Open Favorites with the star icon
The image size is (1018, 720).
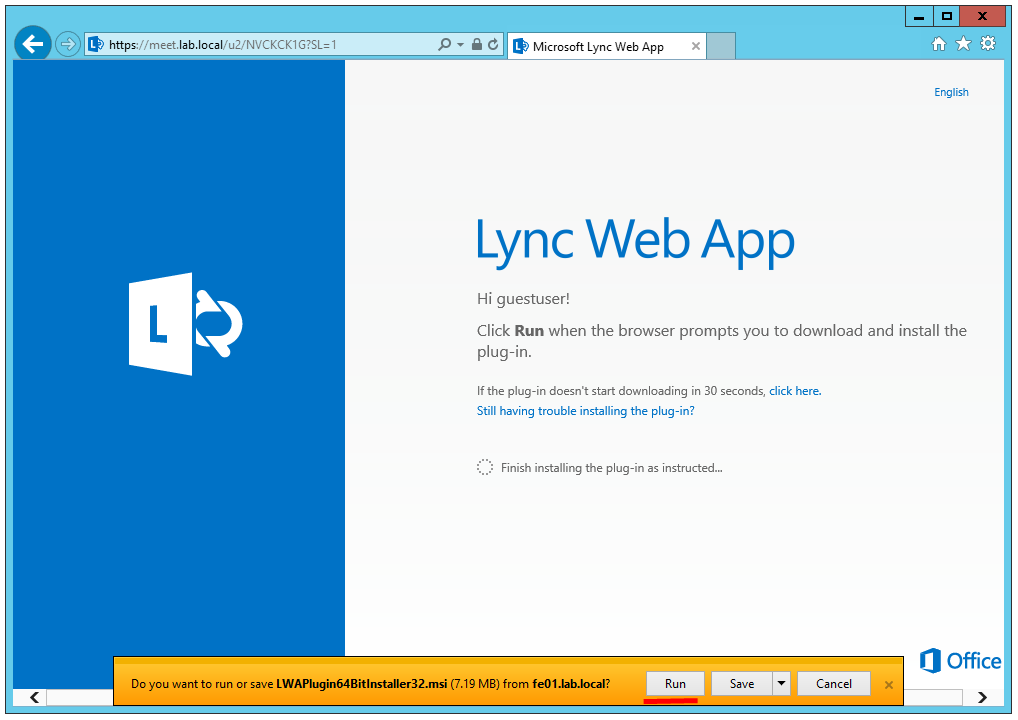coord(963,43)
